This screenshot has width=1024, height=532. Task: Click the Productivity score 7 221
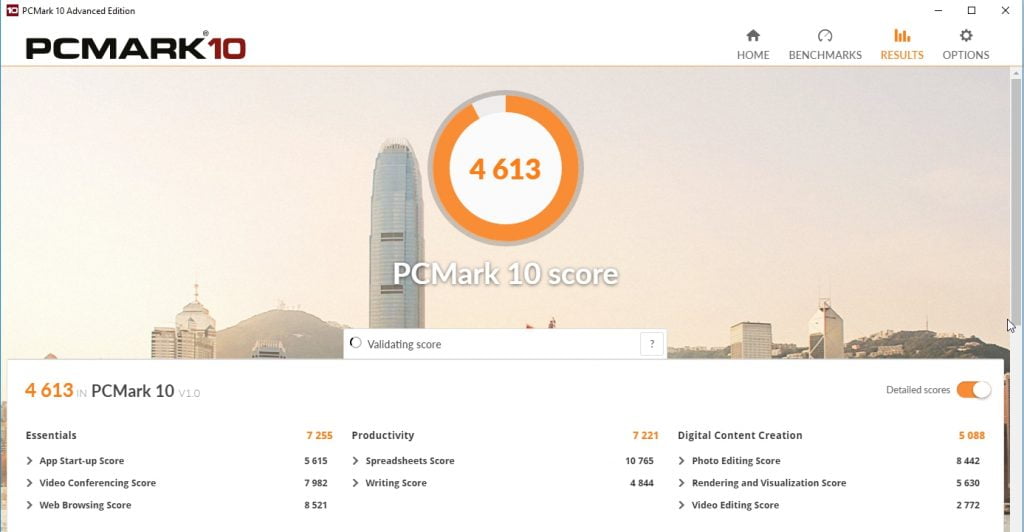(x=645, y=435)
